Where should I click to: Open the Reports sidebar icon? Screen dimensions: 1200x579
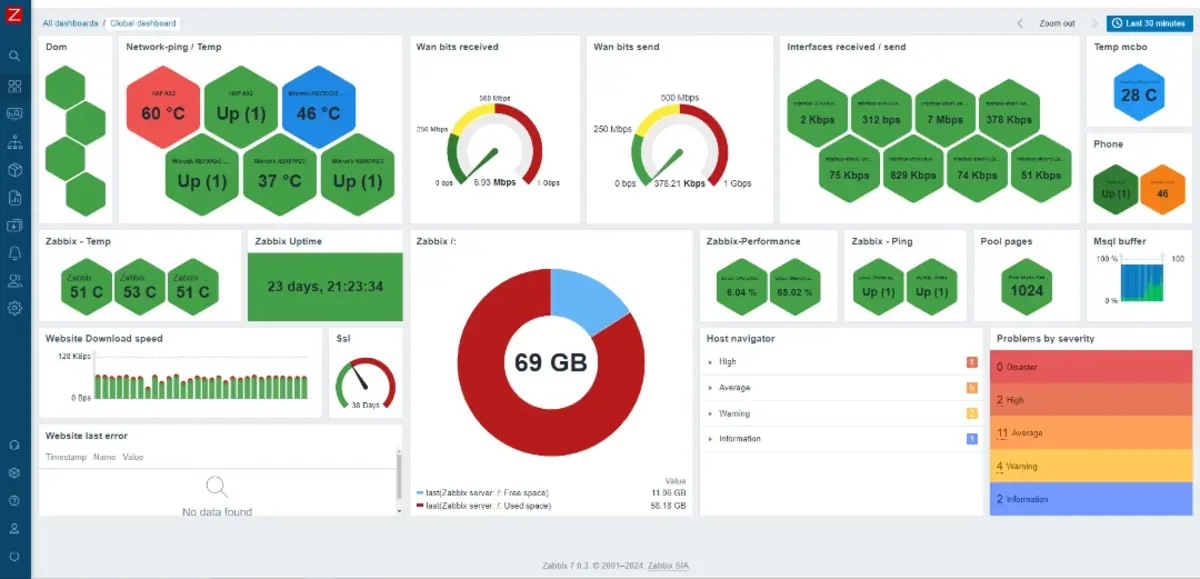[15, 198]
